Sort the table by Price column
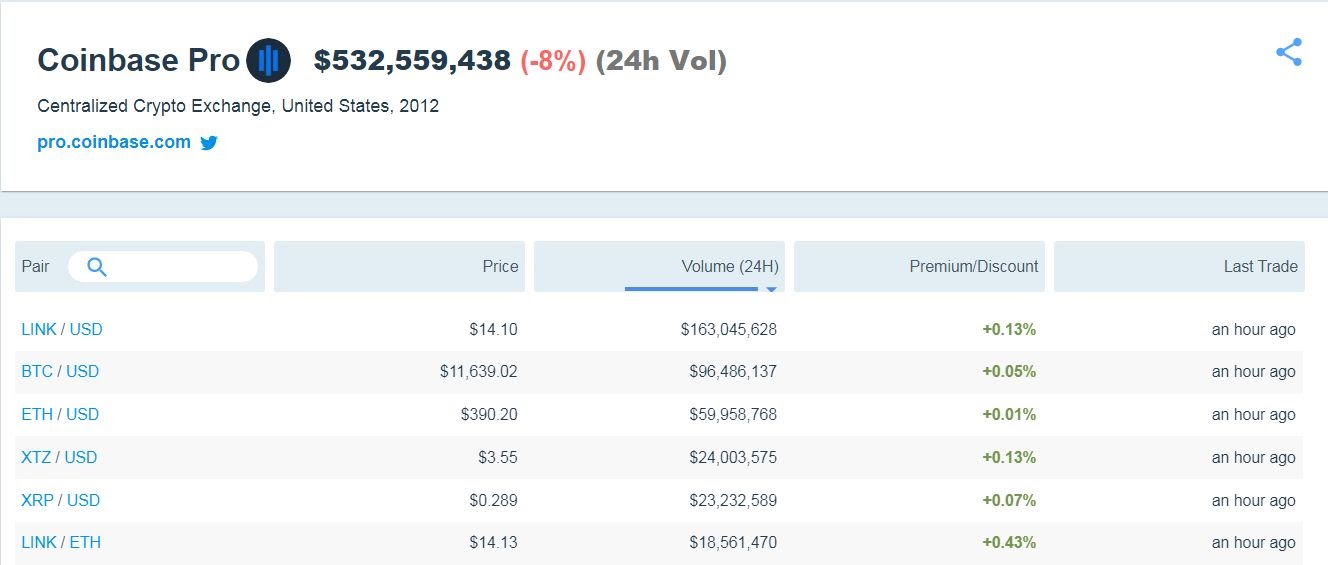 click(500, 267)
